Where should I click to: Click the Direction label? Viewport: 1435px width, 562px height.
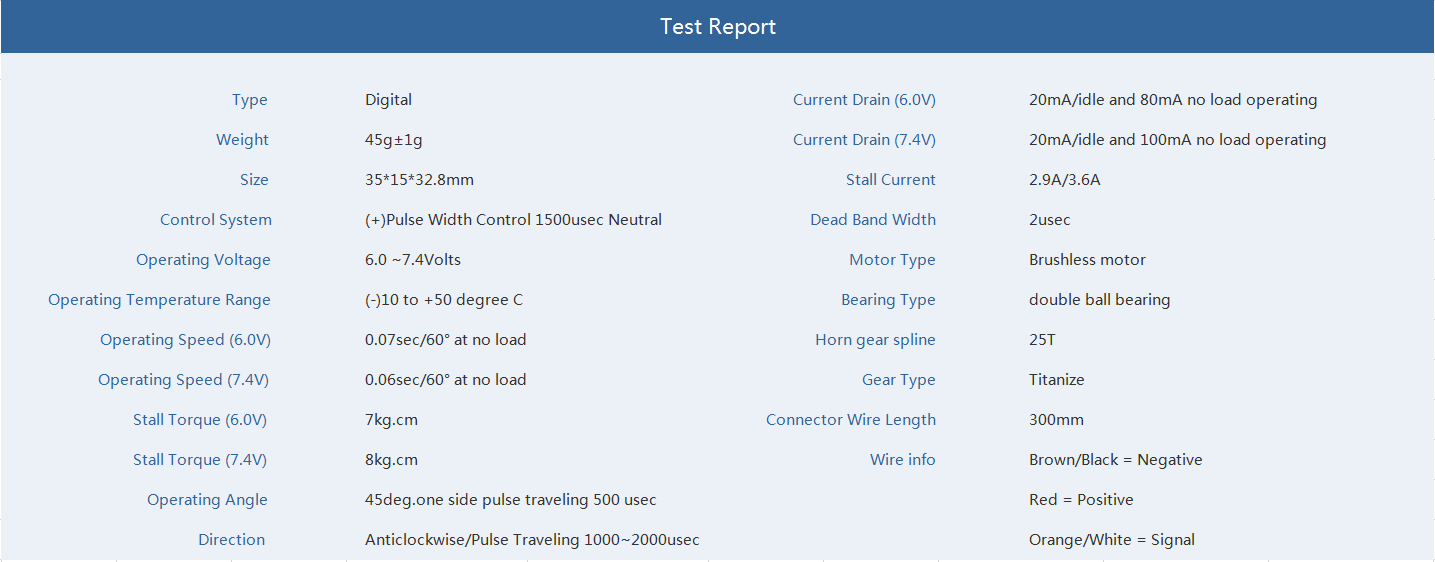pyautogui.click(x=232, y=540)
